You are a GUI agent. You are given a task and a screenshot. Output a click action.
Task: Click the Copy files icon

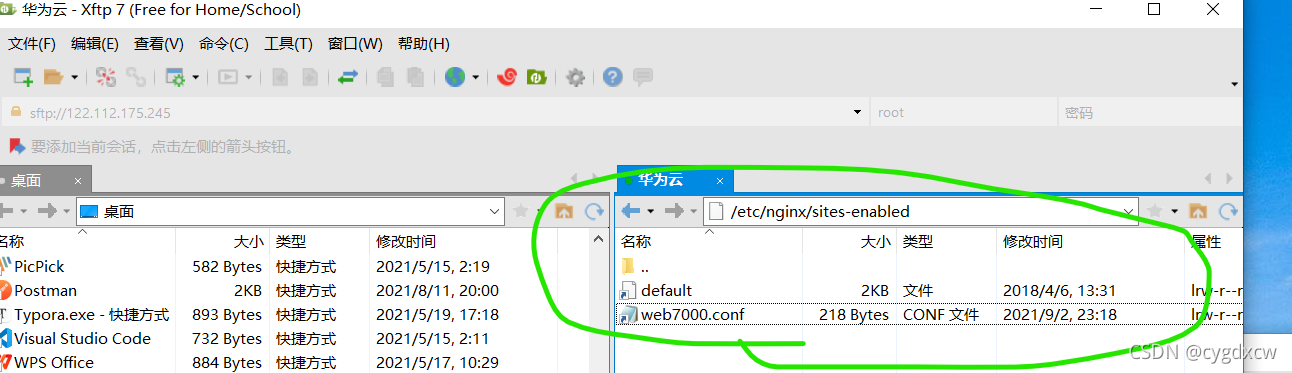tap(386, 77)
